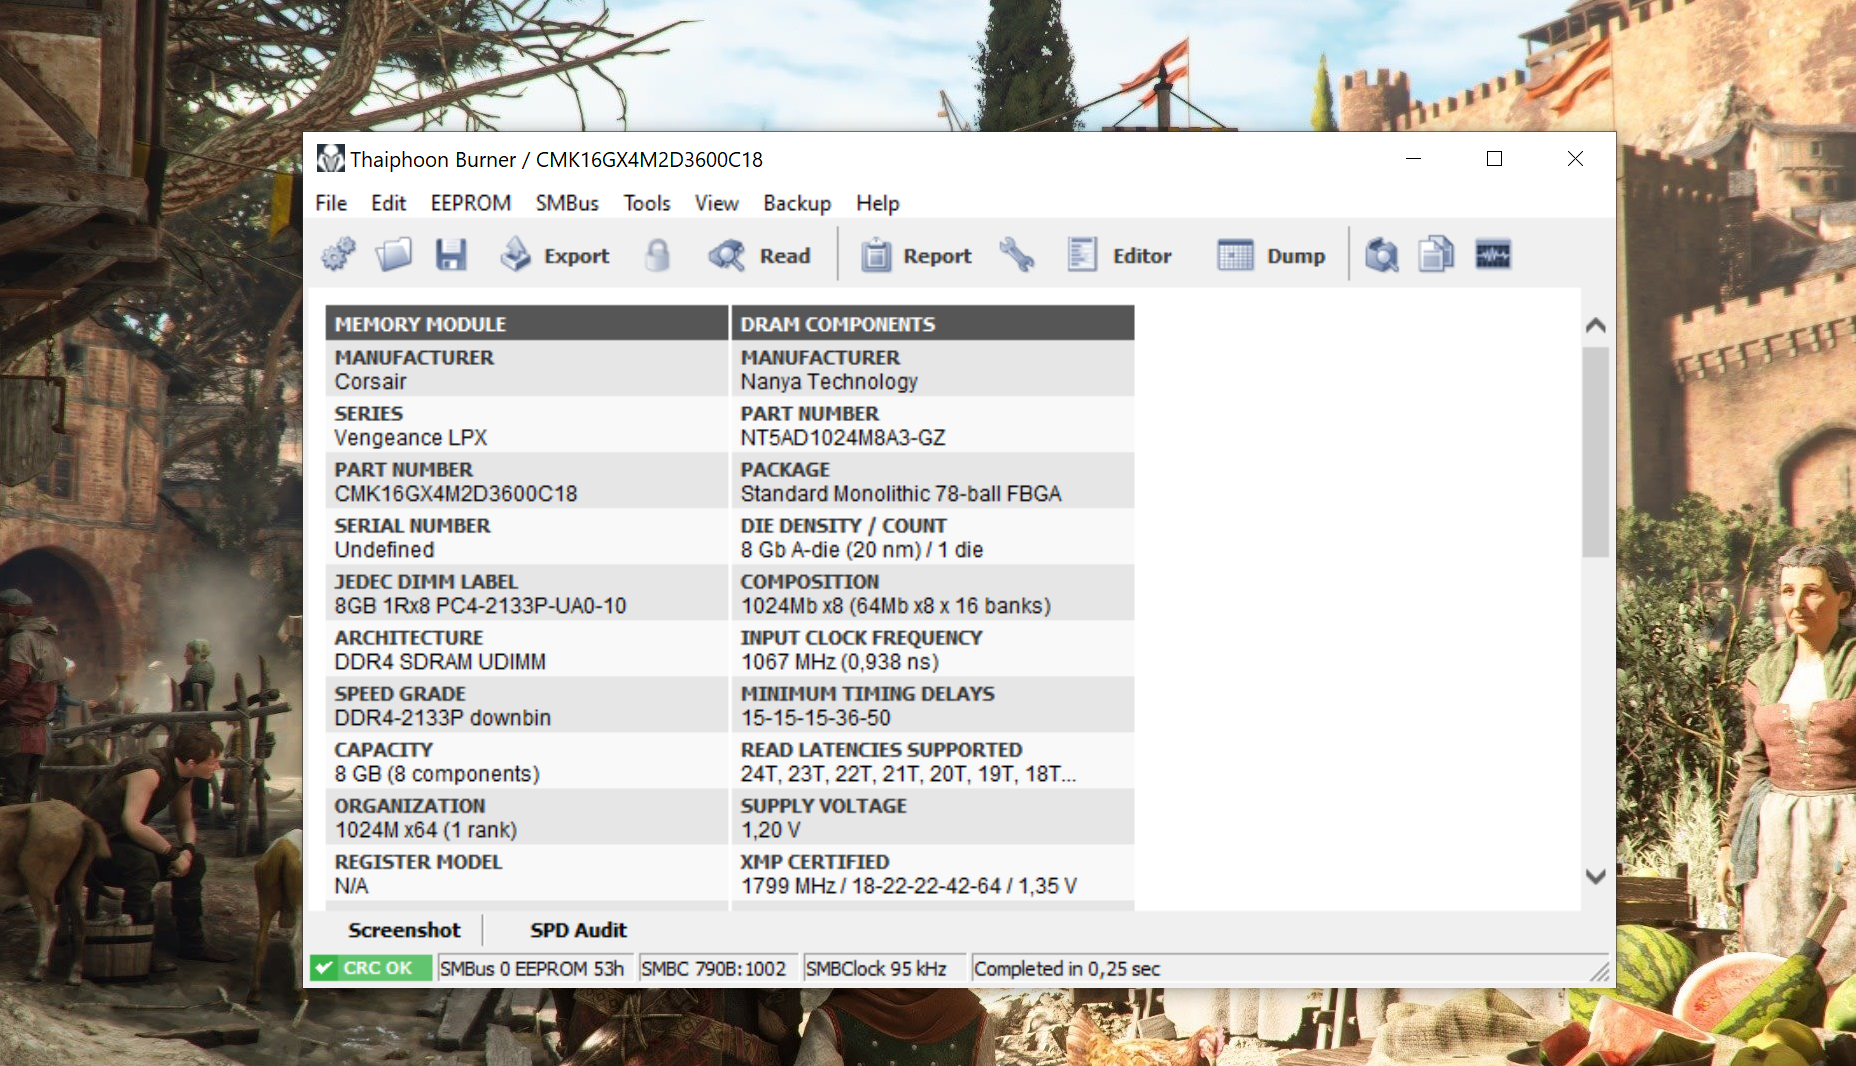
Task: Close the Thaiphoon Burner window
Action: [1575, 159]
